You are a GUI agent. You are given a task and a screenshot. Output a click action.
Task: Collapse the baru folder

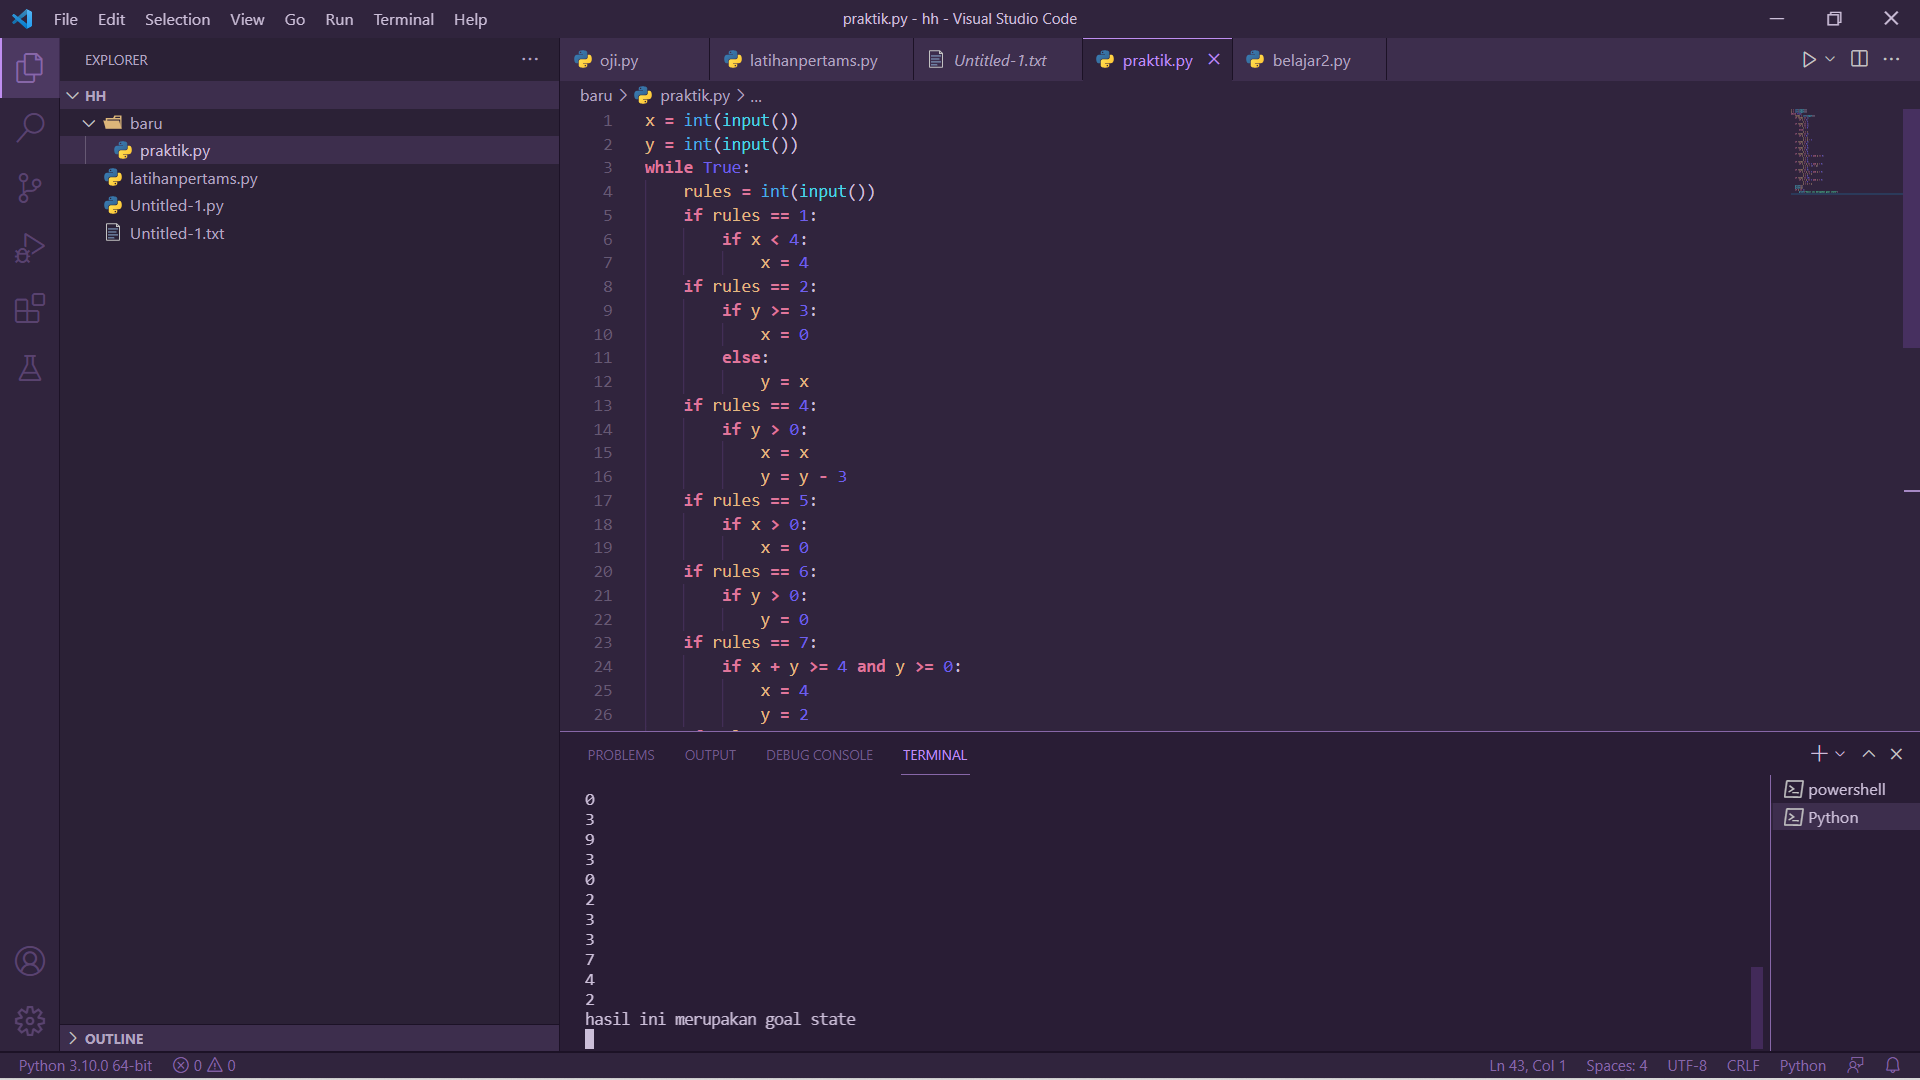[88, 122]
